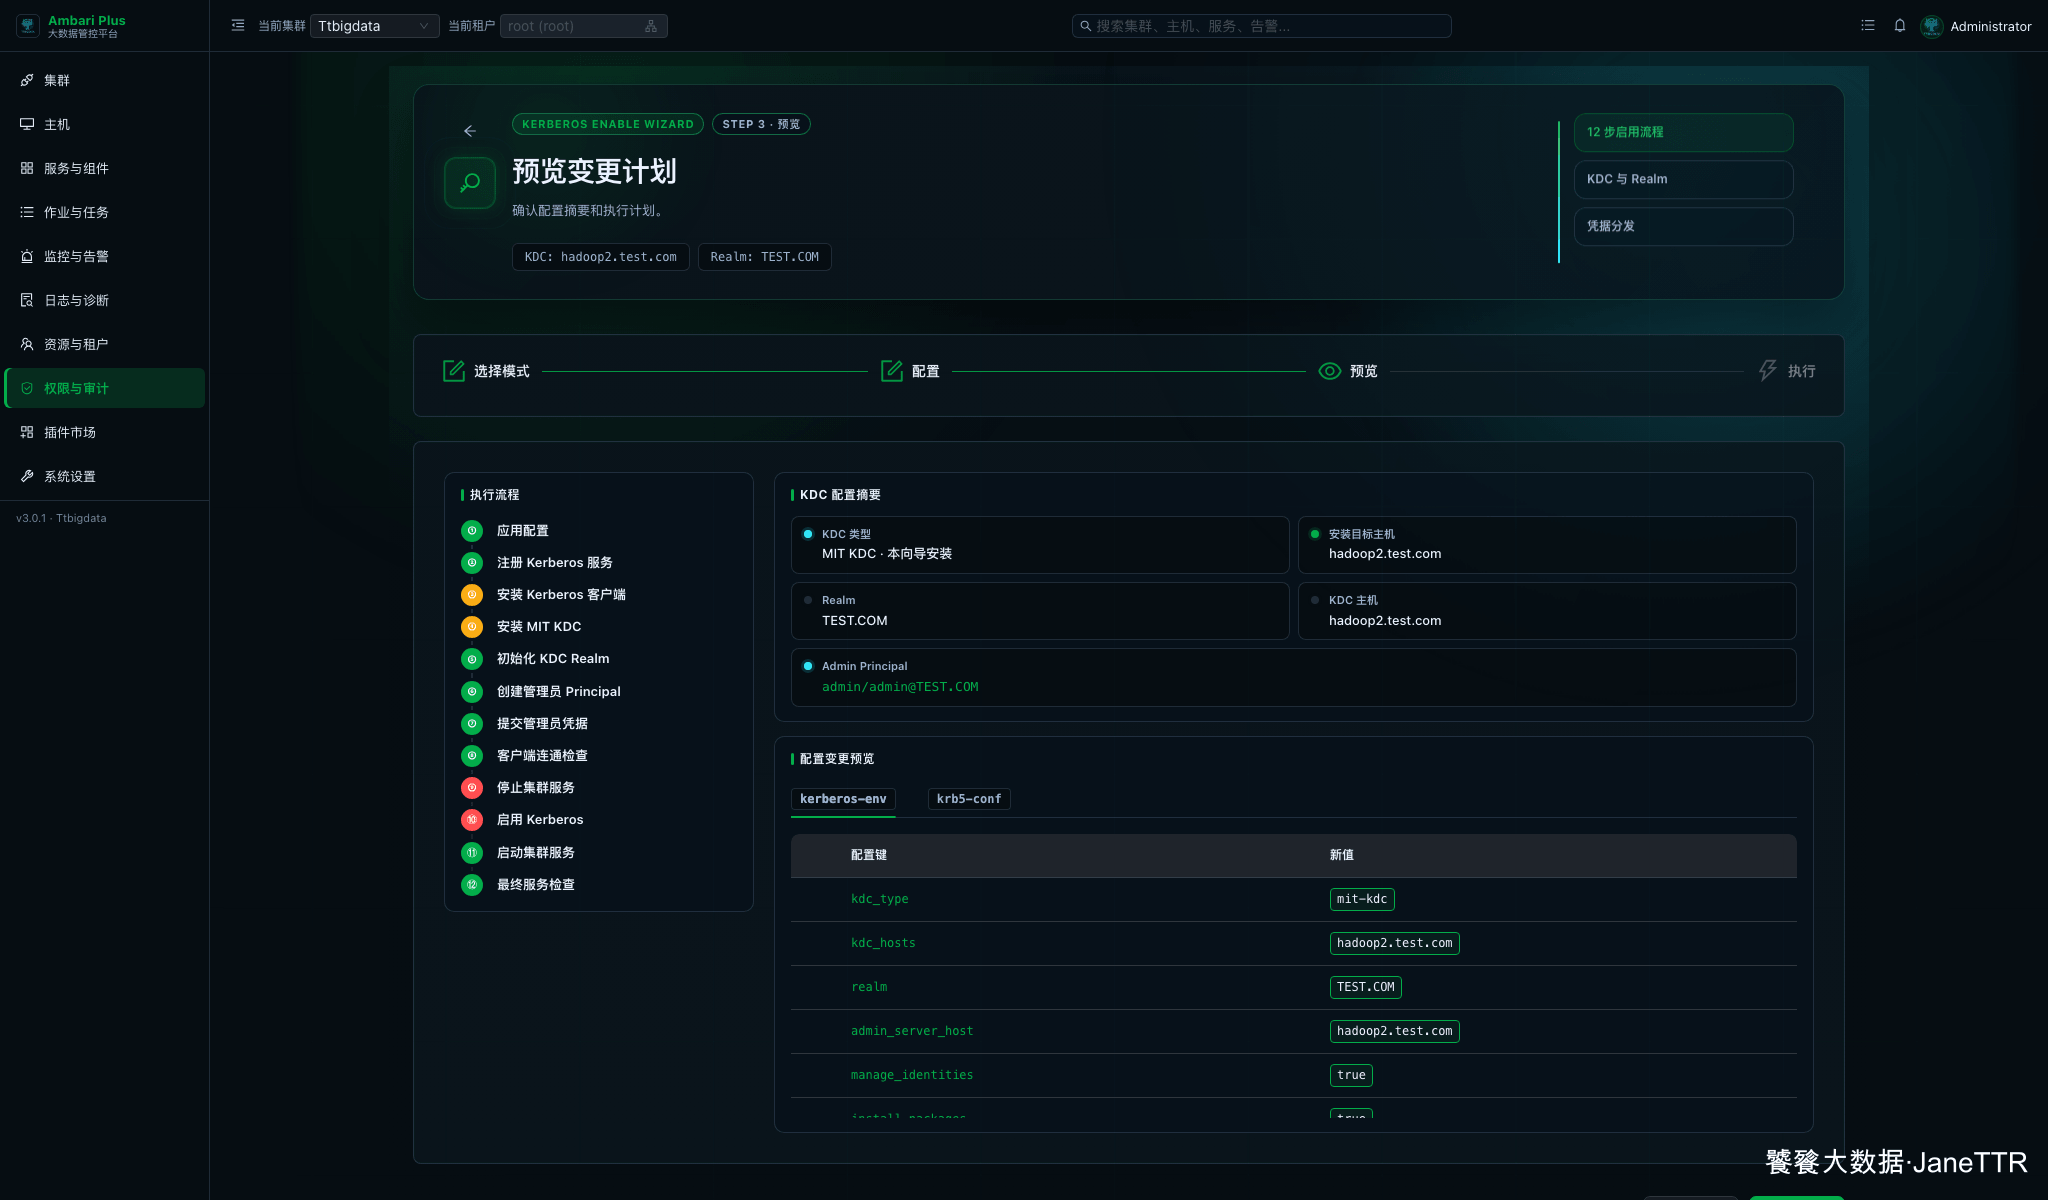Jump to the KDC 与 Realm anchor
The height and width of the screenshot is (1200, 2048).
(1683, 179)
